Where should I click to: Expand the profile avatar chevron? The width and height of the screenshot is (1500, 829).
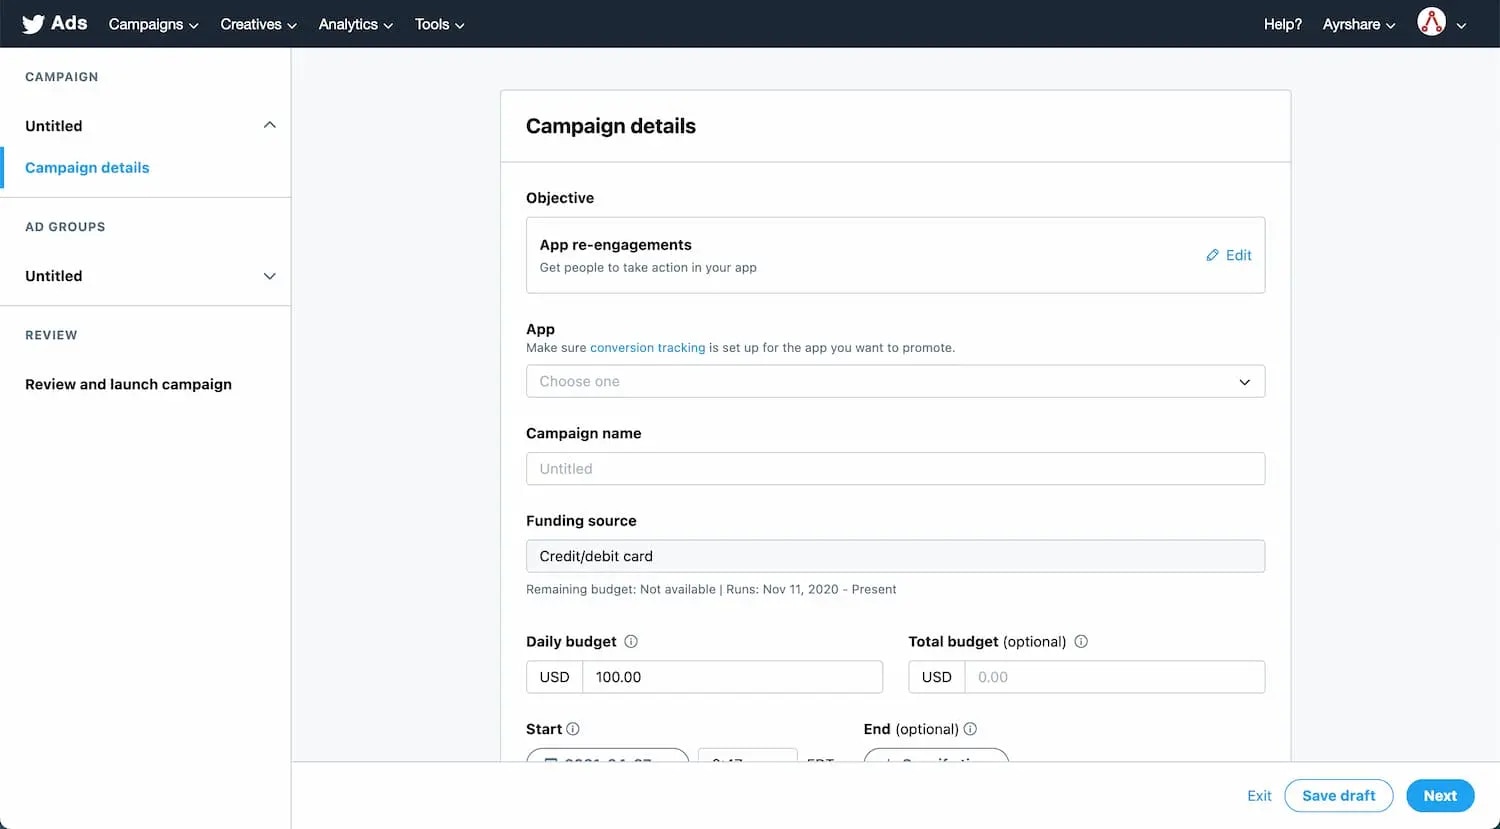[x=1461, y=26]
